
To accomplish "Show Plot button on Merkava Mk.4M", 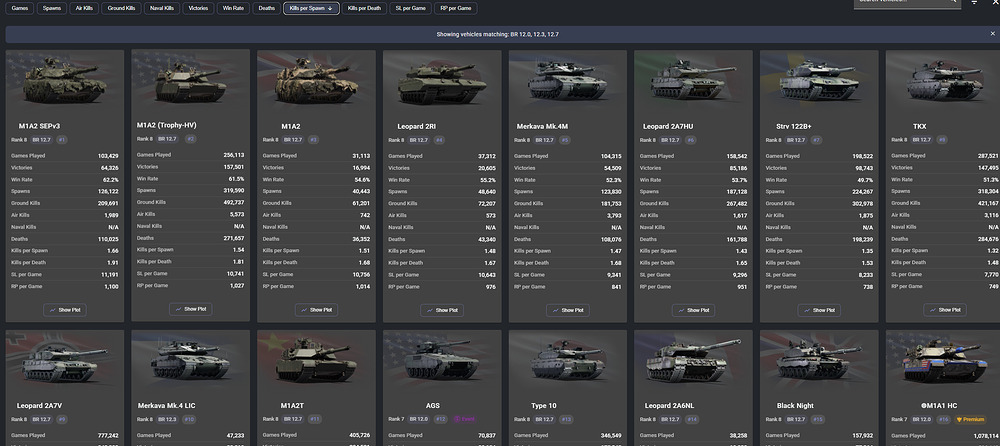I will click(568, 310).
